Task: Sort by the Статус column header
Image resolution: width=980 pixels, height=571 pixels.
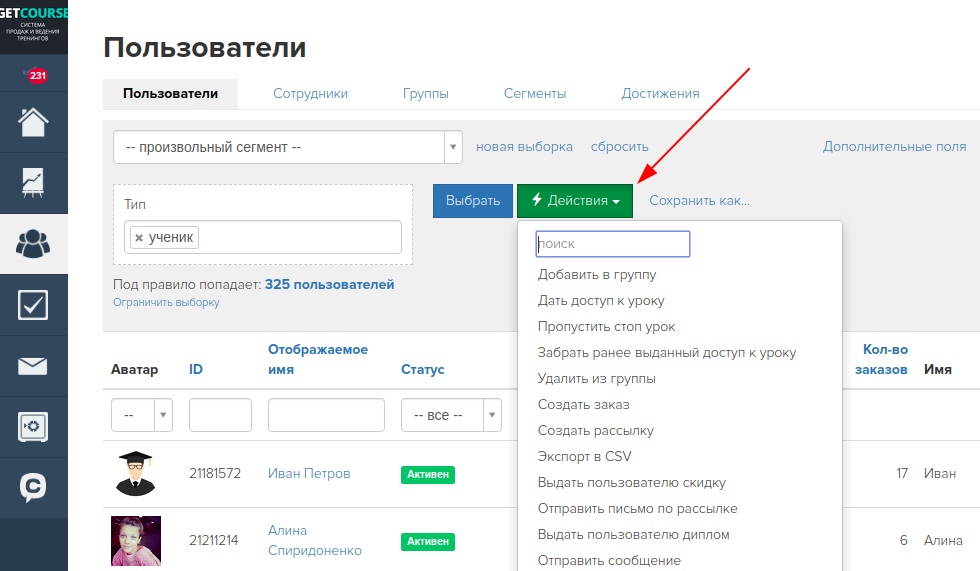Action: pos(422,370)
